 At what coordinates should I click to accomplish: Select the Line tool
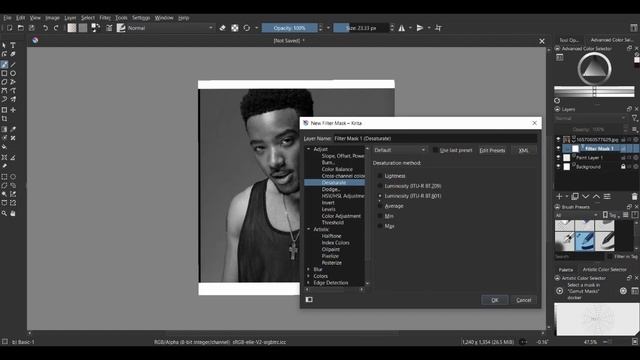13,64
